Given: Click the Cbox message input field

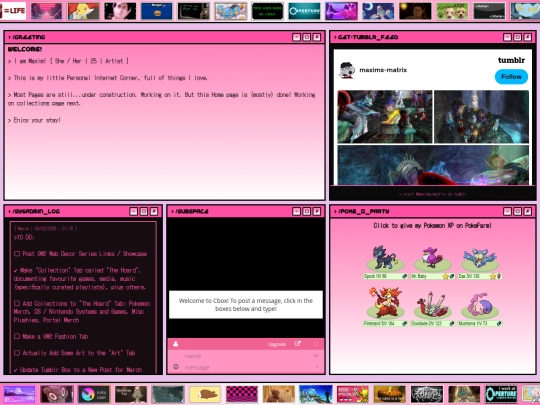Looking at the screenshot, I should 246,367.
